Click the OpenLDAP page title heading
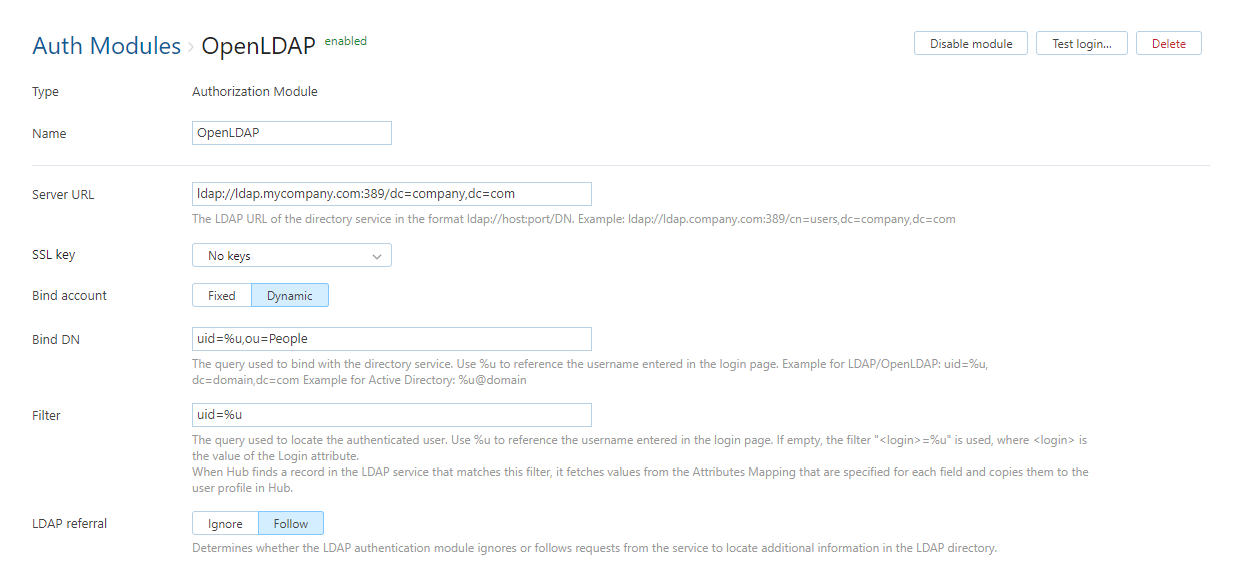The width and height of the screenshot is (1242, 570). [258, 46]
